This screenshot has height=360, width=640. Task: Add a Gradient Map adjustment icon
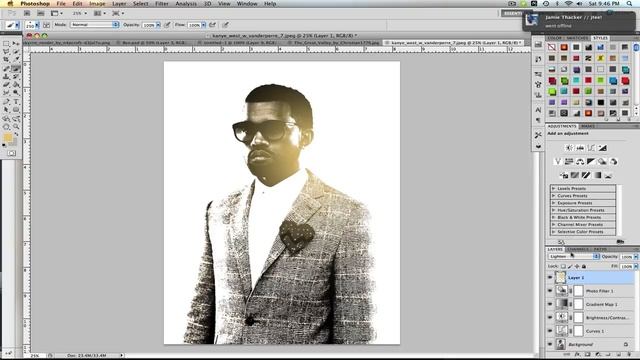click(598, 175)
